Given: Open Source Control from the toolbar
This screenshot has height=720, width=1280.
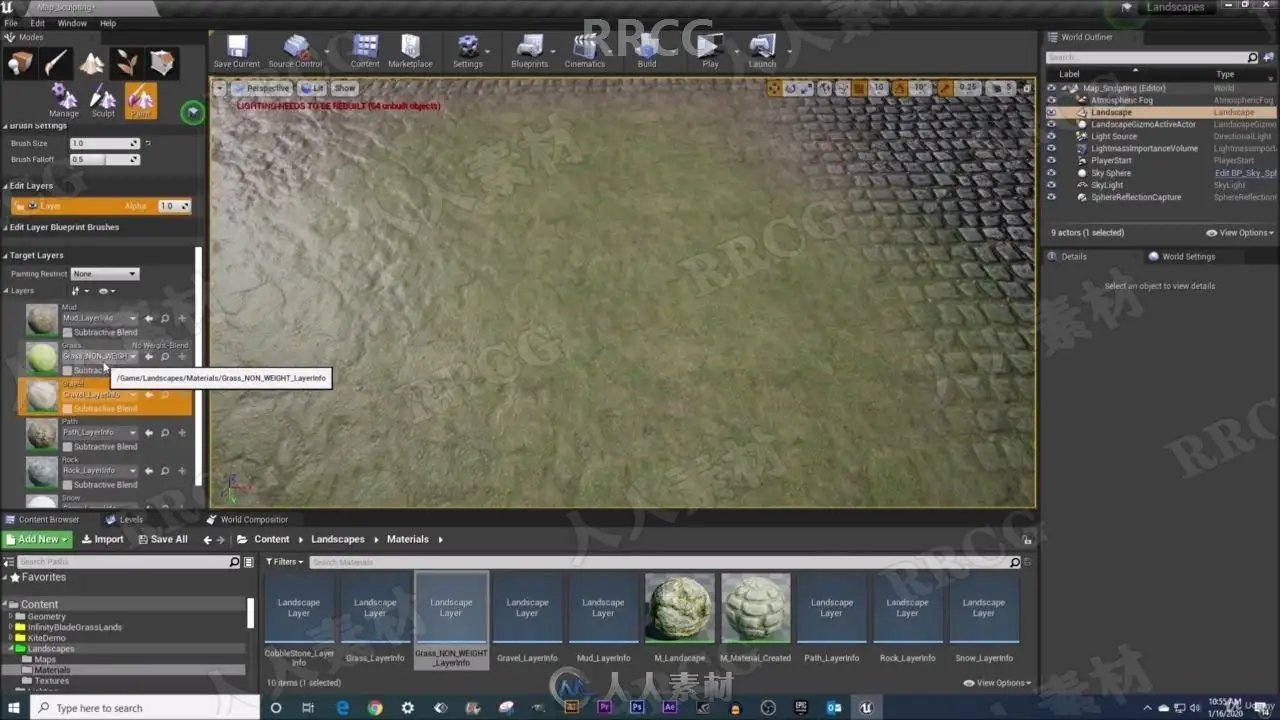Looking at the screenshot, I should [295, 52].
